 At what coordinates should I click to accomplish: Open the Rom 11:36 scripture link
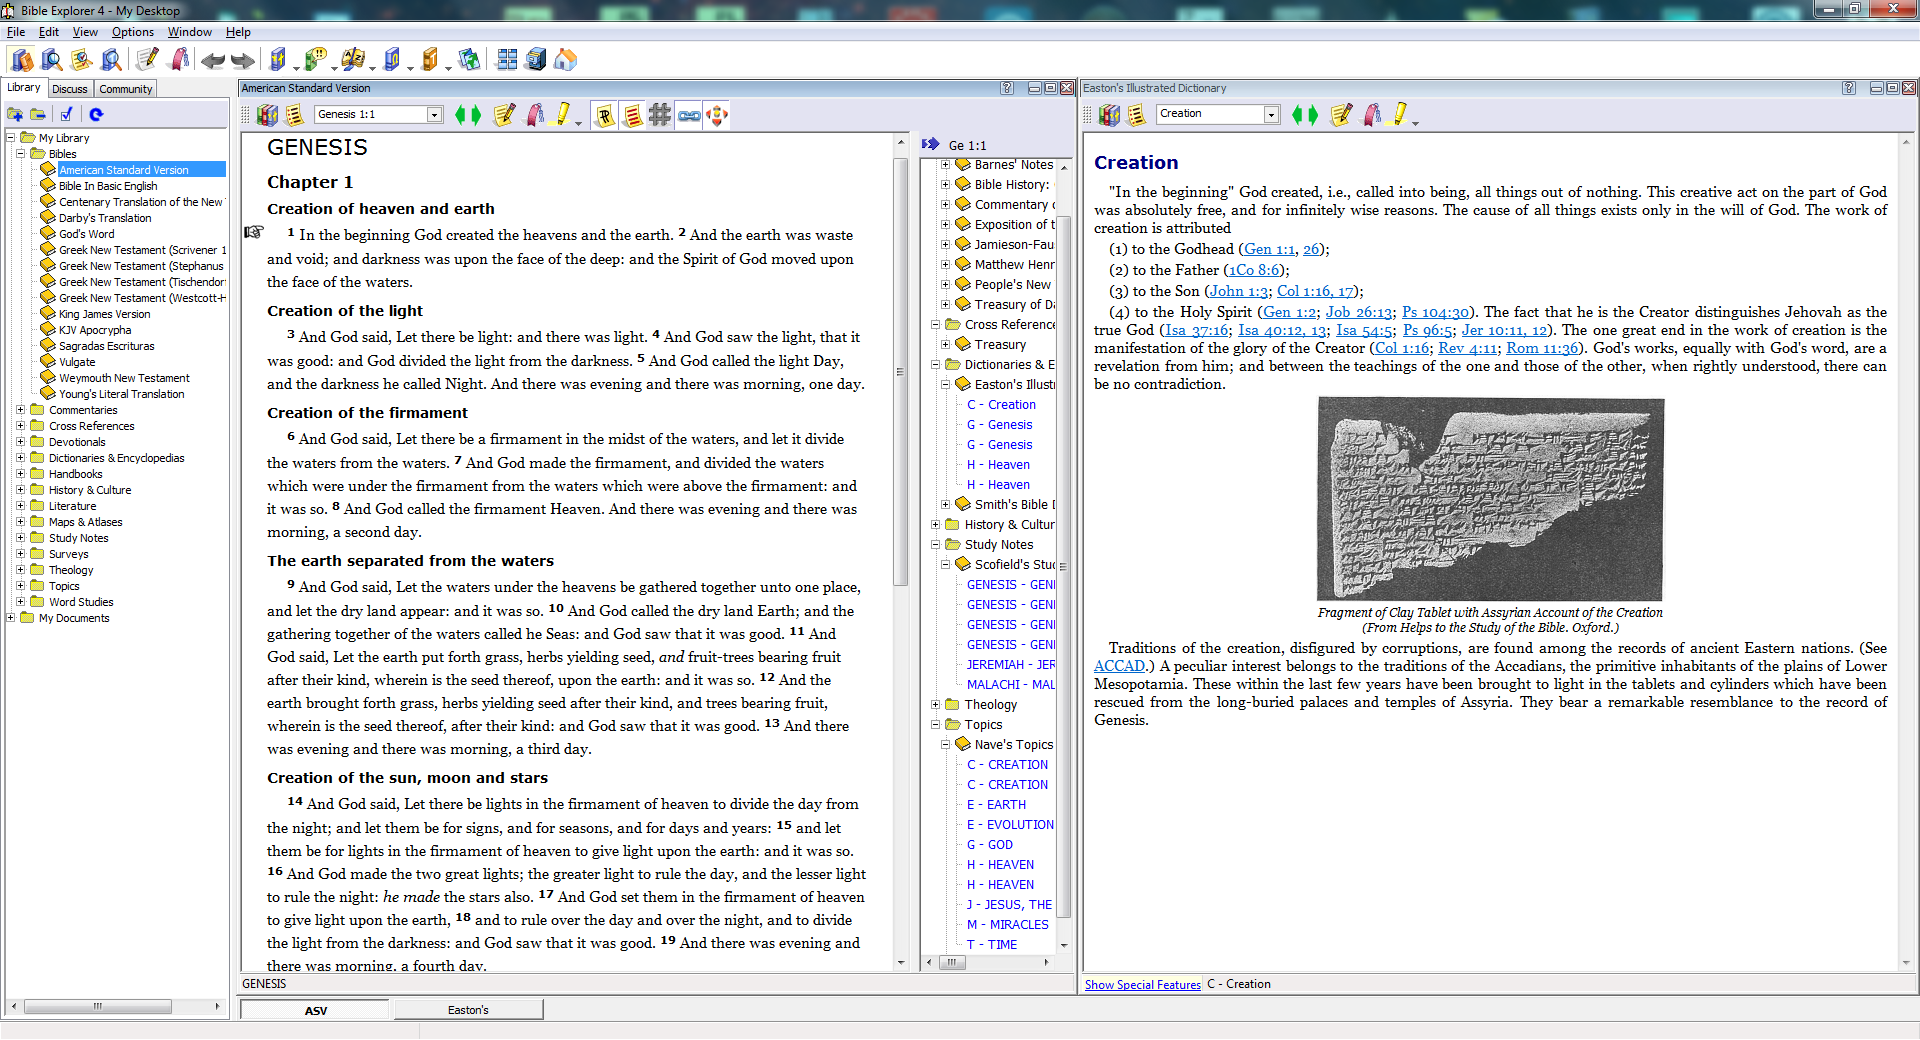[1542, 348]
